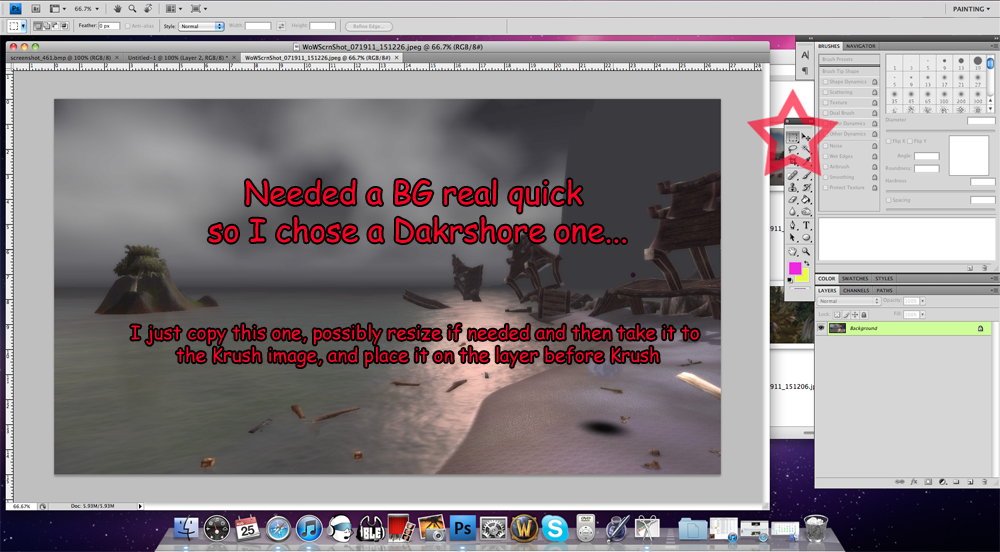Select the Lasso tool in toolbox
This screenshot has height=552, width=1000.
[x=793, y=150]
